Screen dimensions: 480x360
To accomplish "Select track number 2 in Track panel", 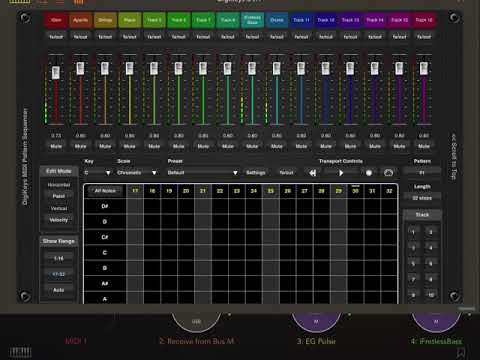I will point(431,232).
